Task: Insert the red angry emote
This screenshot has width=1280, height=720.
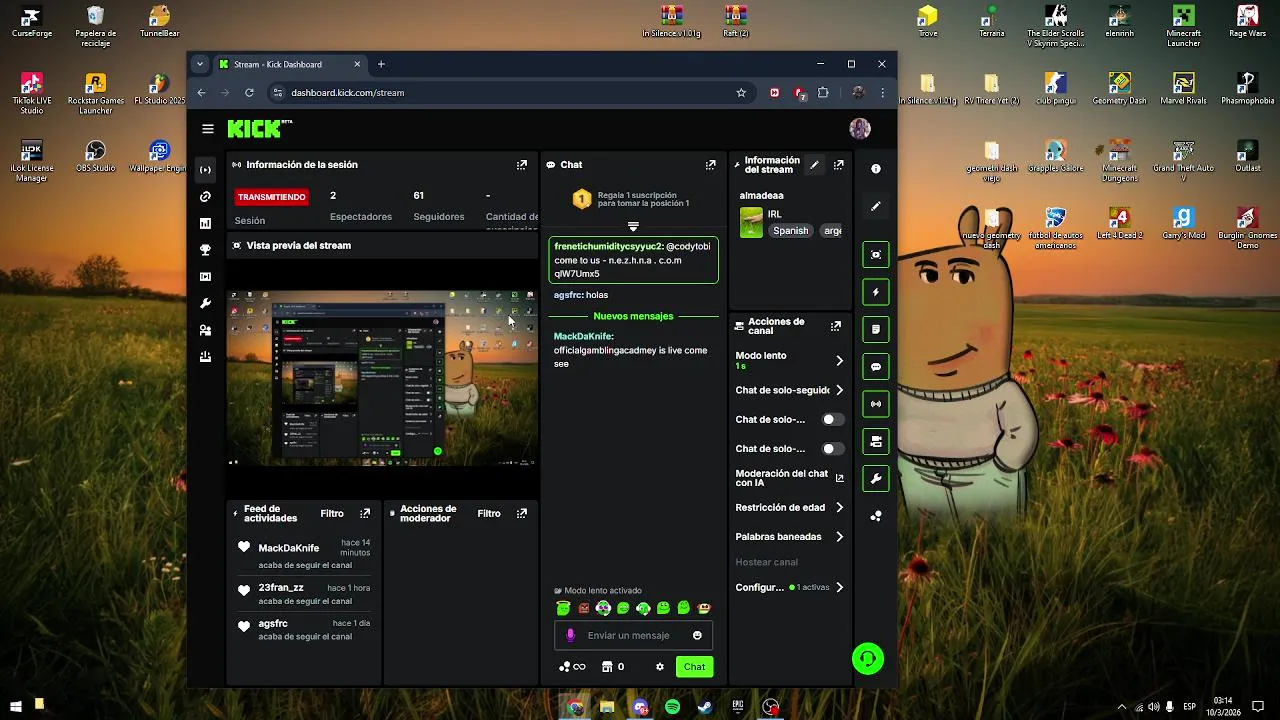Action: 584,608
